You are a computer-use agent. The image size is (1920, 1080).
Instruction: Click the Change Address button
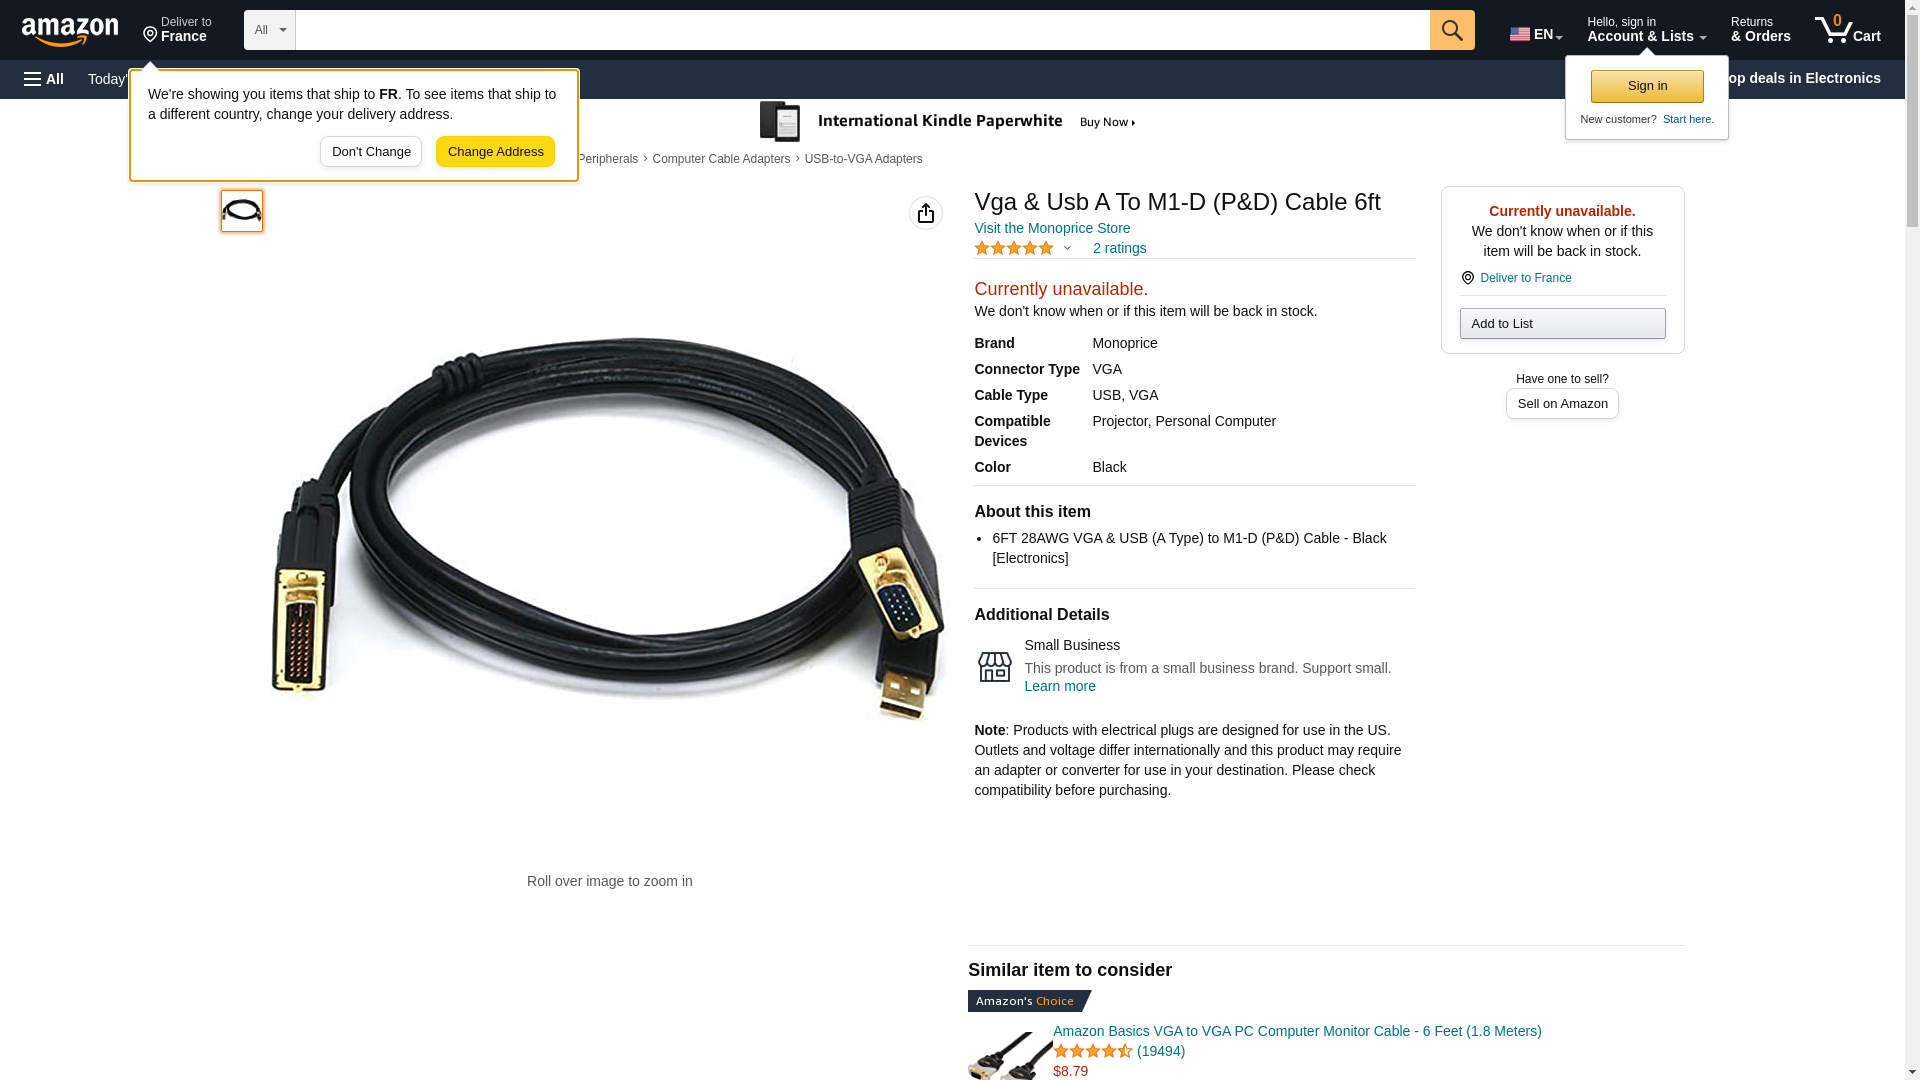(495, 152)
